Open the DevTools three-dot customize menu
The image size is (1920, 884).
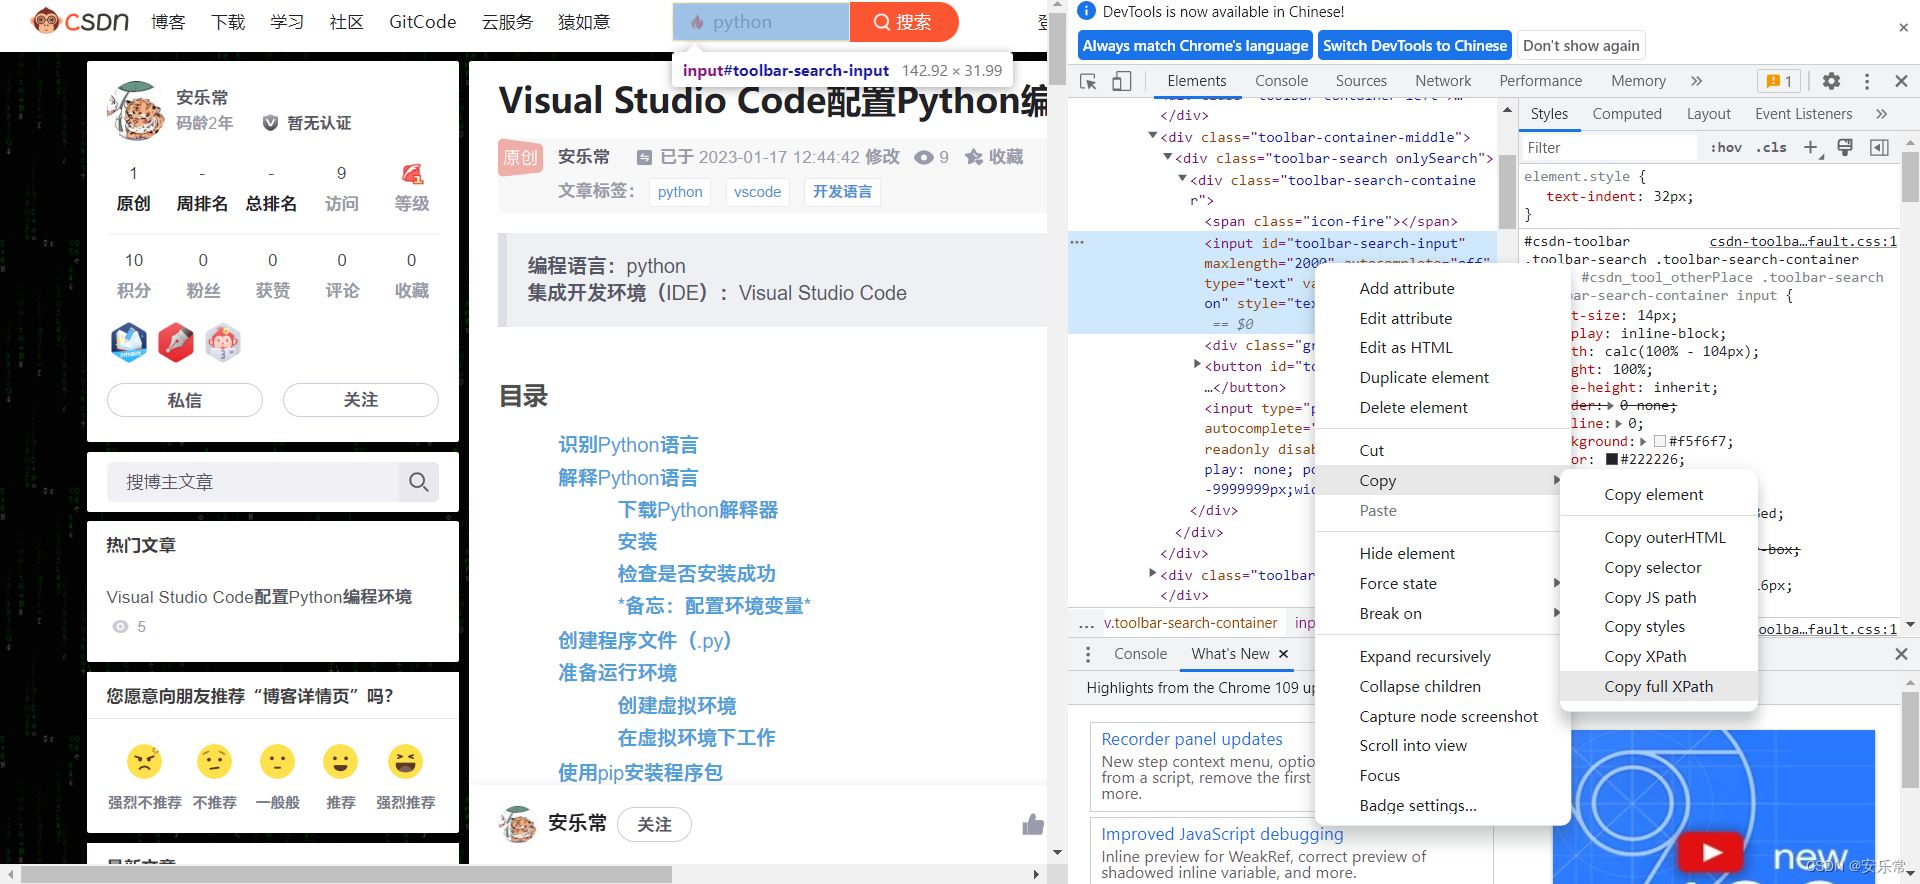1866,81
